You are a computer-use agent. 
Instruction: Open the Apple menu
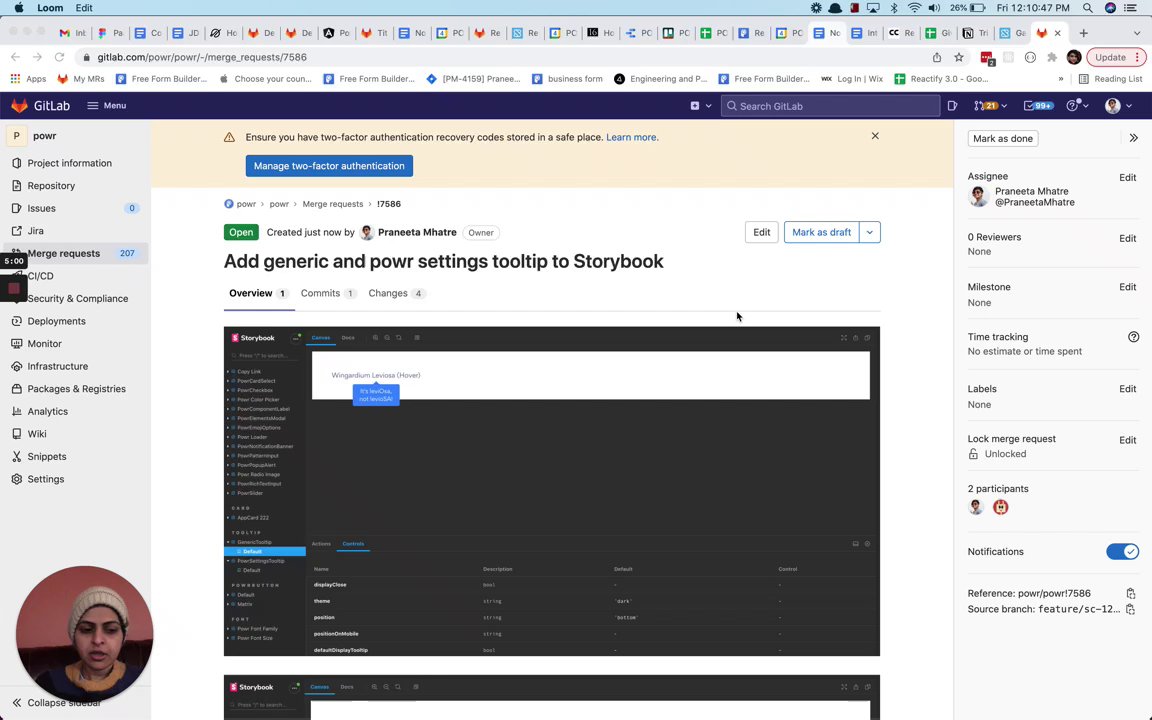(18, 8)
